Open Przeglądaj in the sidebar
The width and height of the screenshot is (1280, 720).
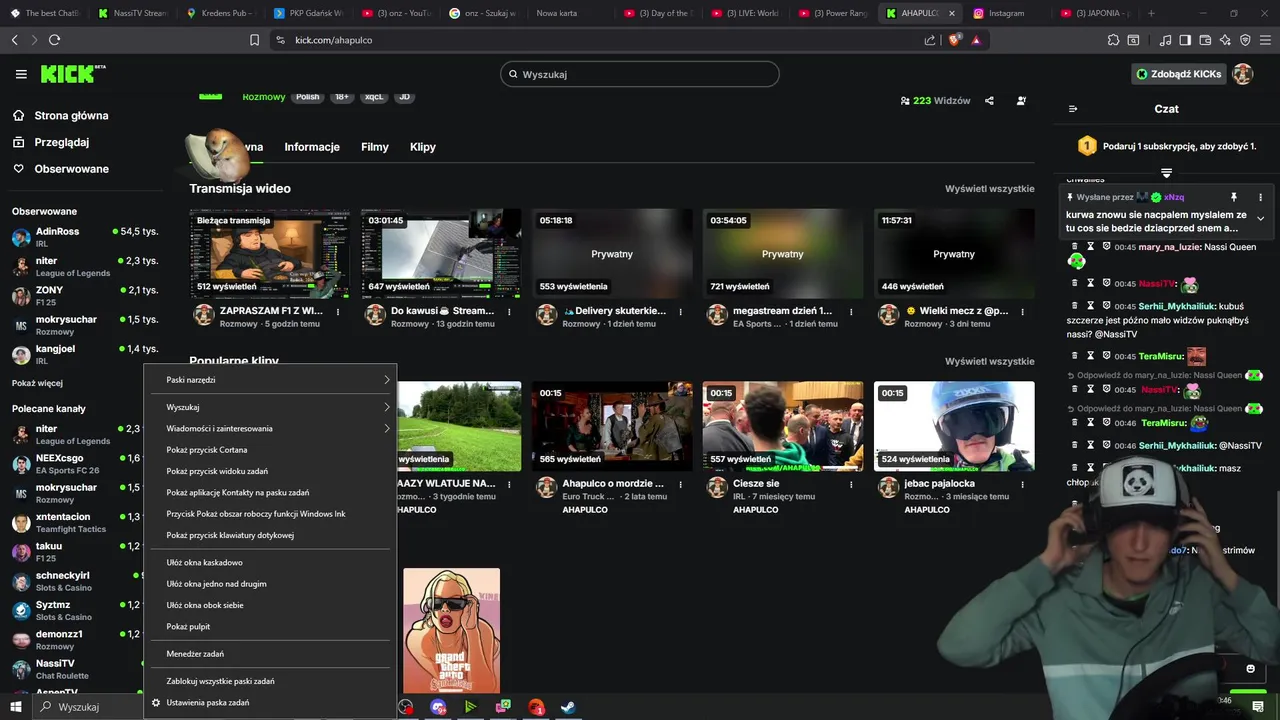(x=62, y=142)
